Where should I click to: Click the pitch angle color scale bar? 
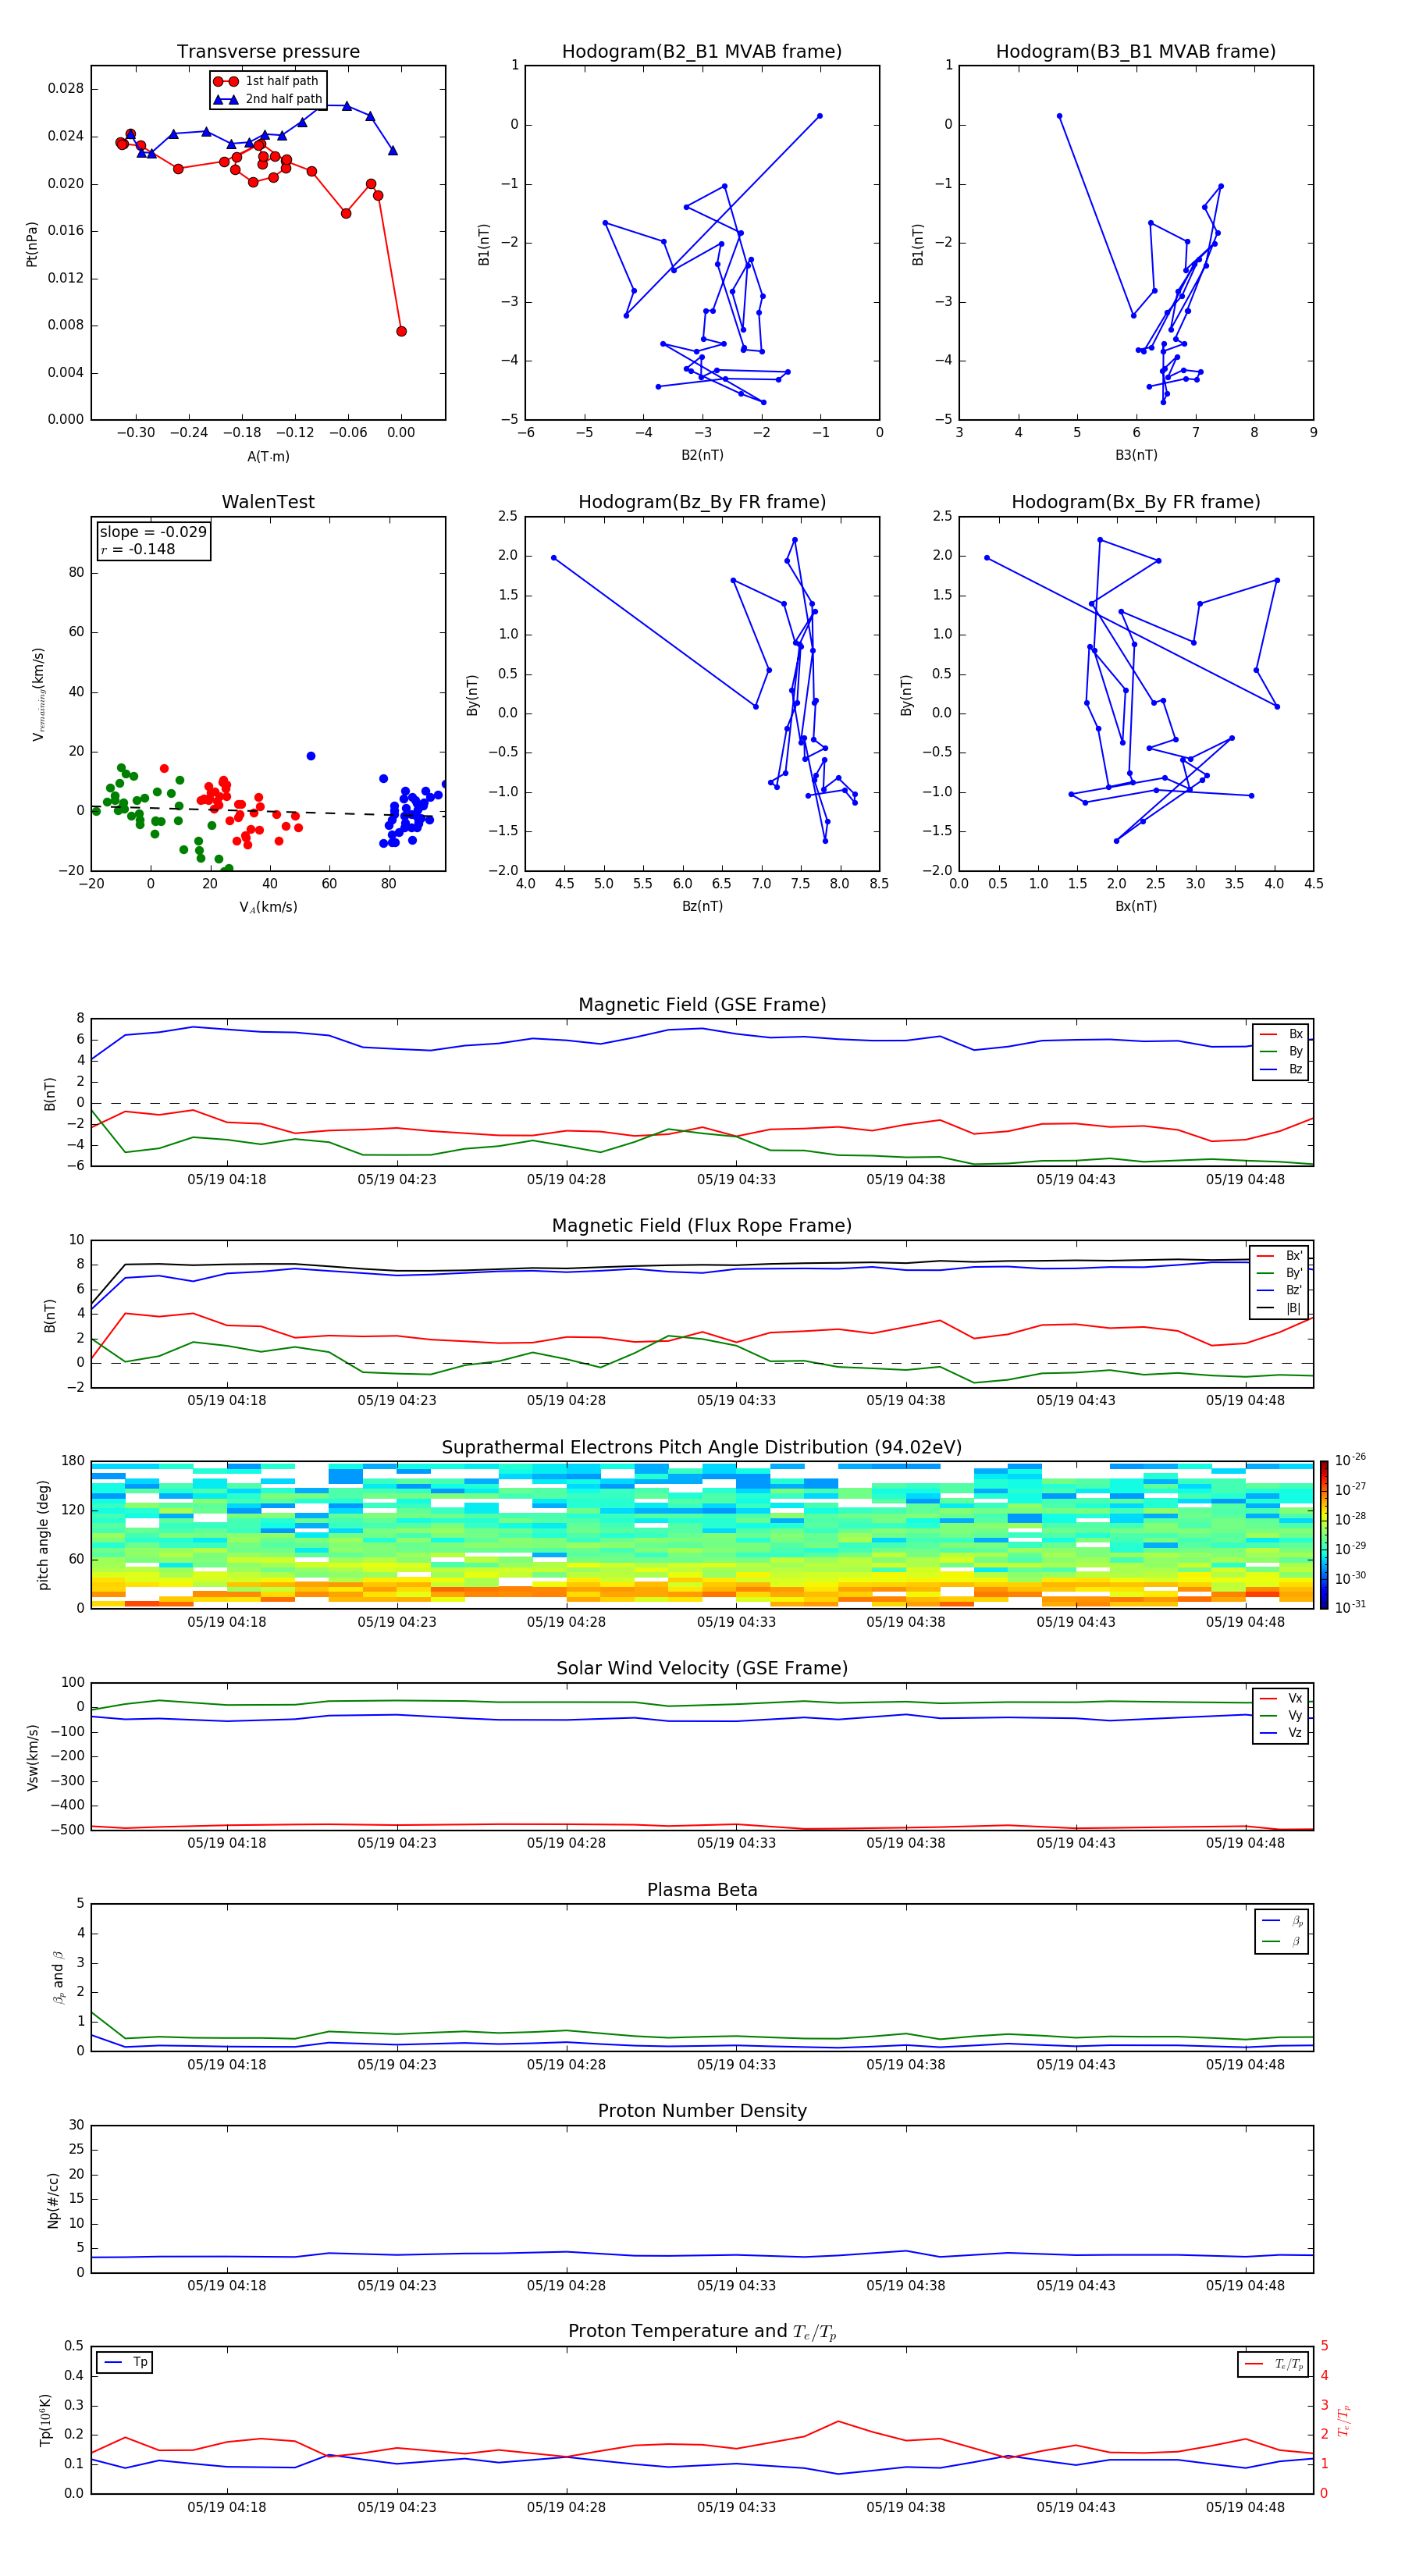pos(1324,1535)
